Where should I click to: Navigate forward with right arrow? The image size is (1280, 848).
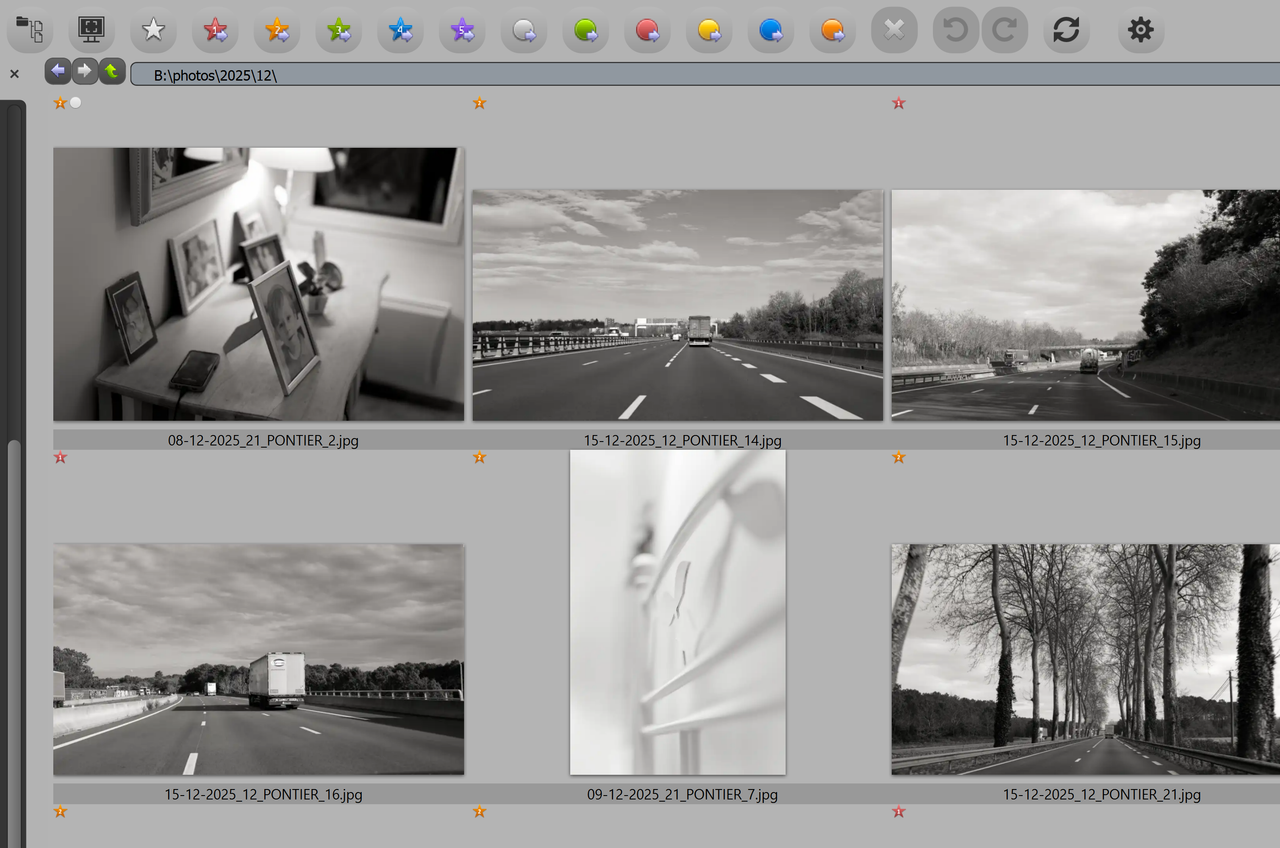(x=85, y=71)
